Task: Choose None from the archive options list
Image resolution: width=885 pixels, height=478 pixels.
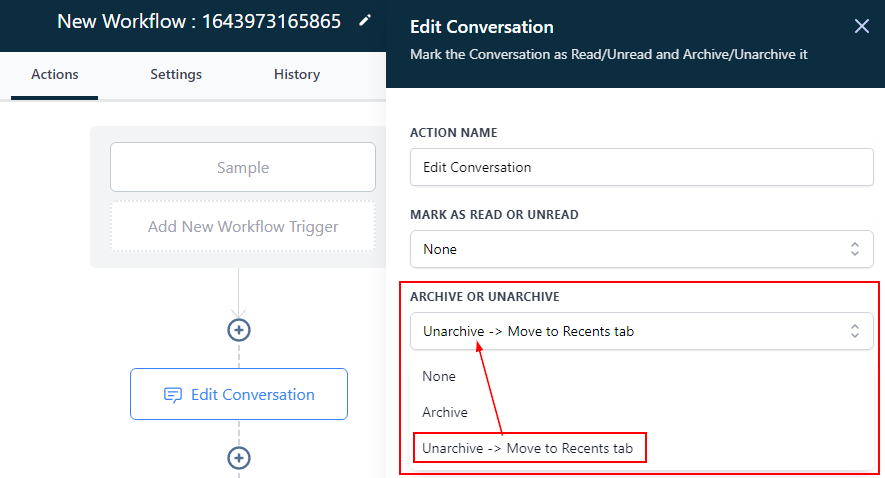Action: (x=439, y=377)
